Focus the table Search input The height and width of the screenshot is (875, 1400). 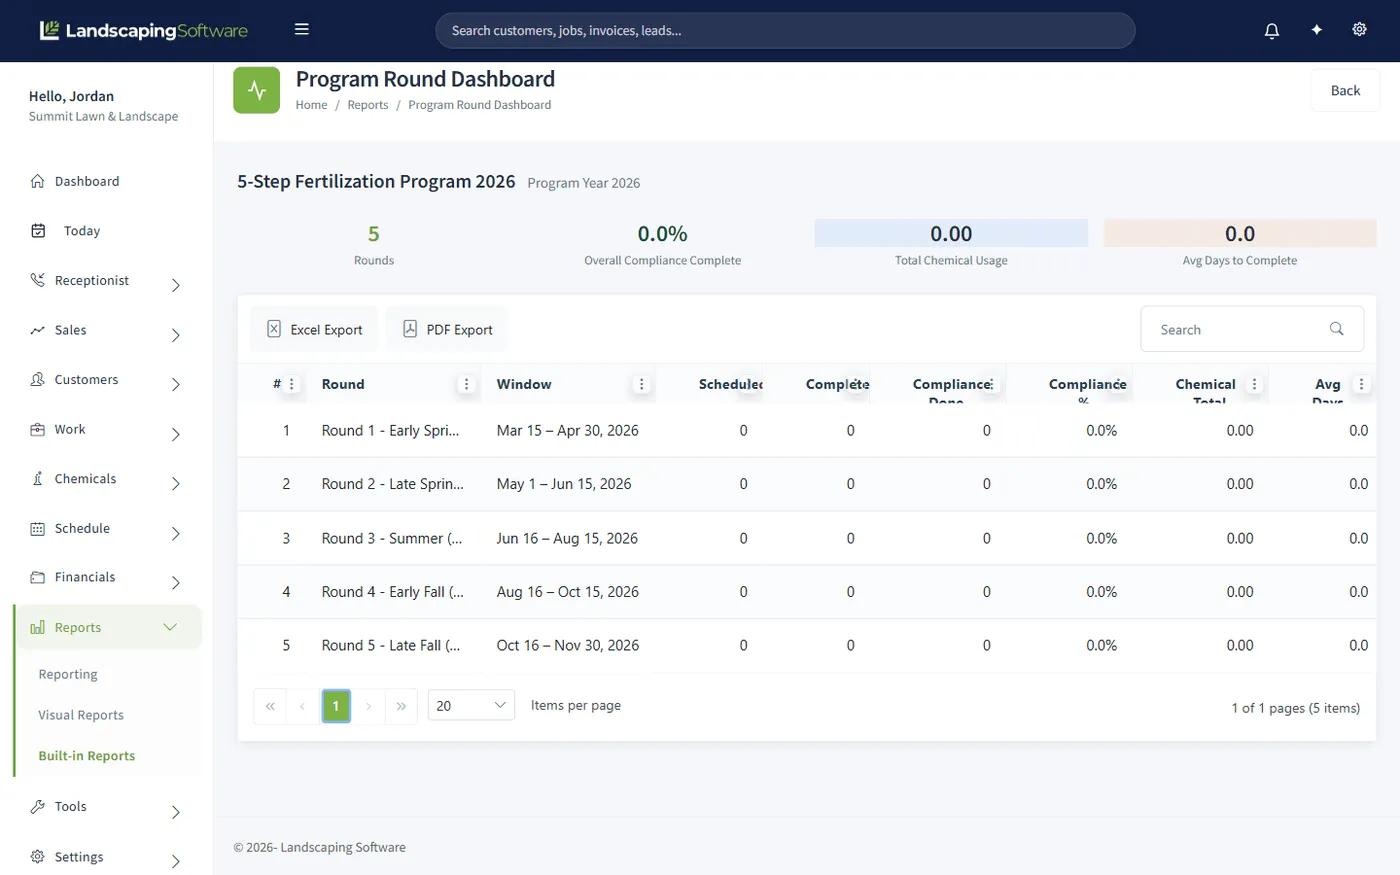coord(1252,329)
